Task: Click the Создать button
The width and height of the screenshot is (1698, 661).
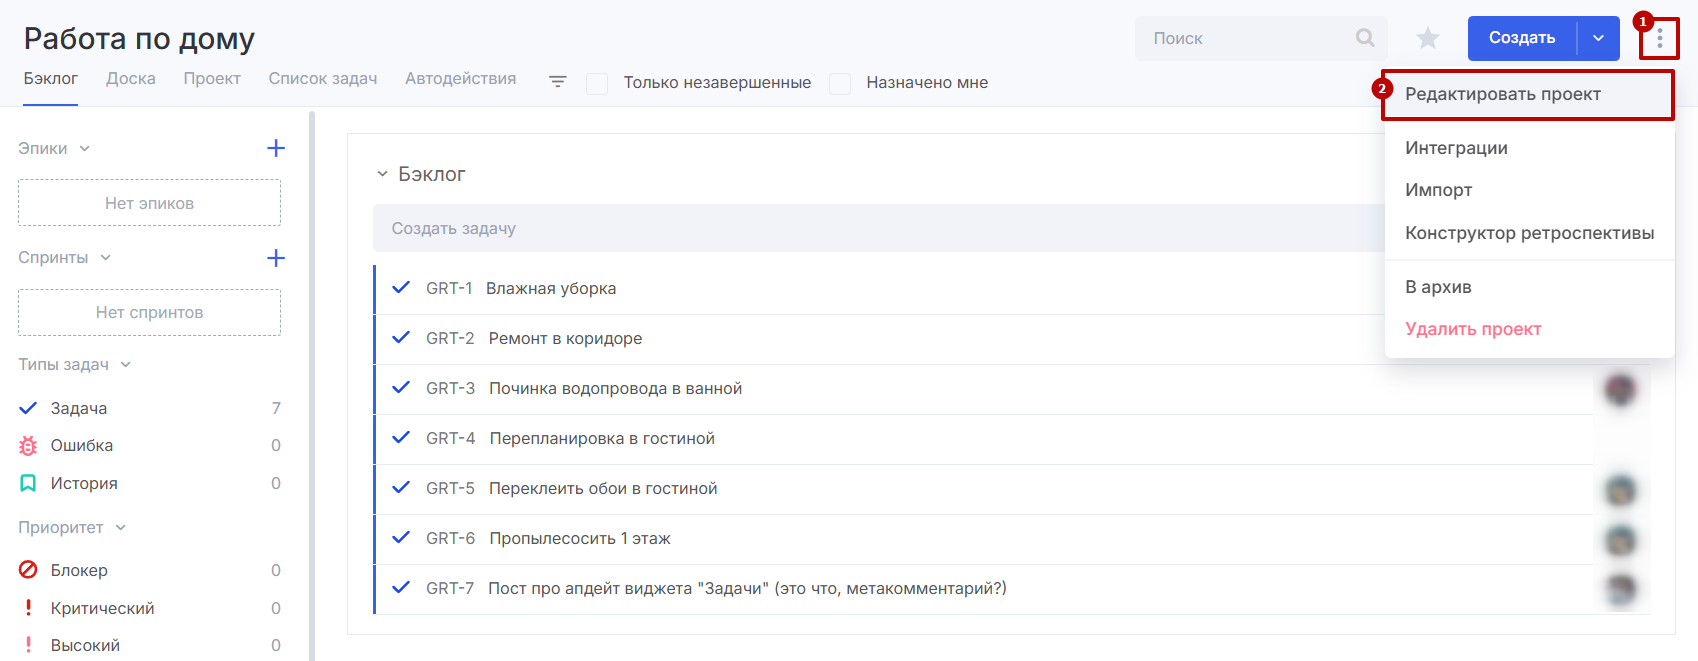Action: (1521, 38)
